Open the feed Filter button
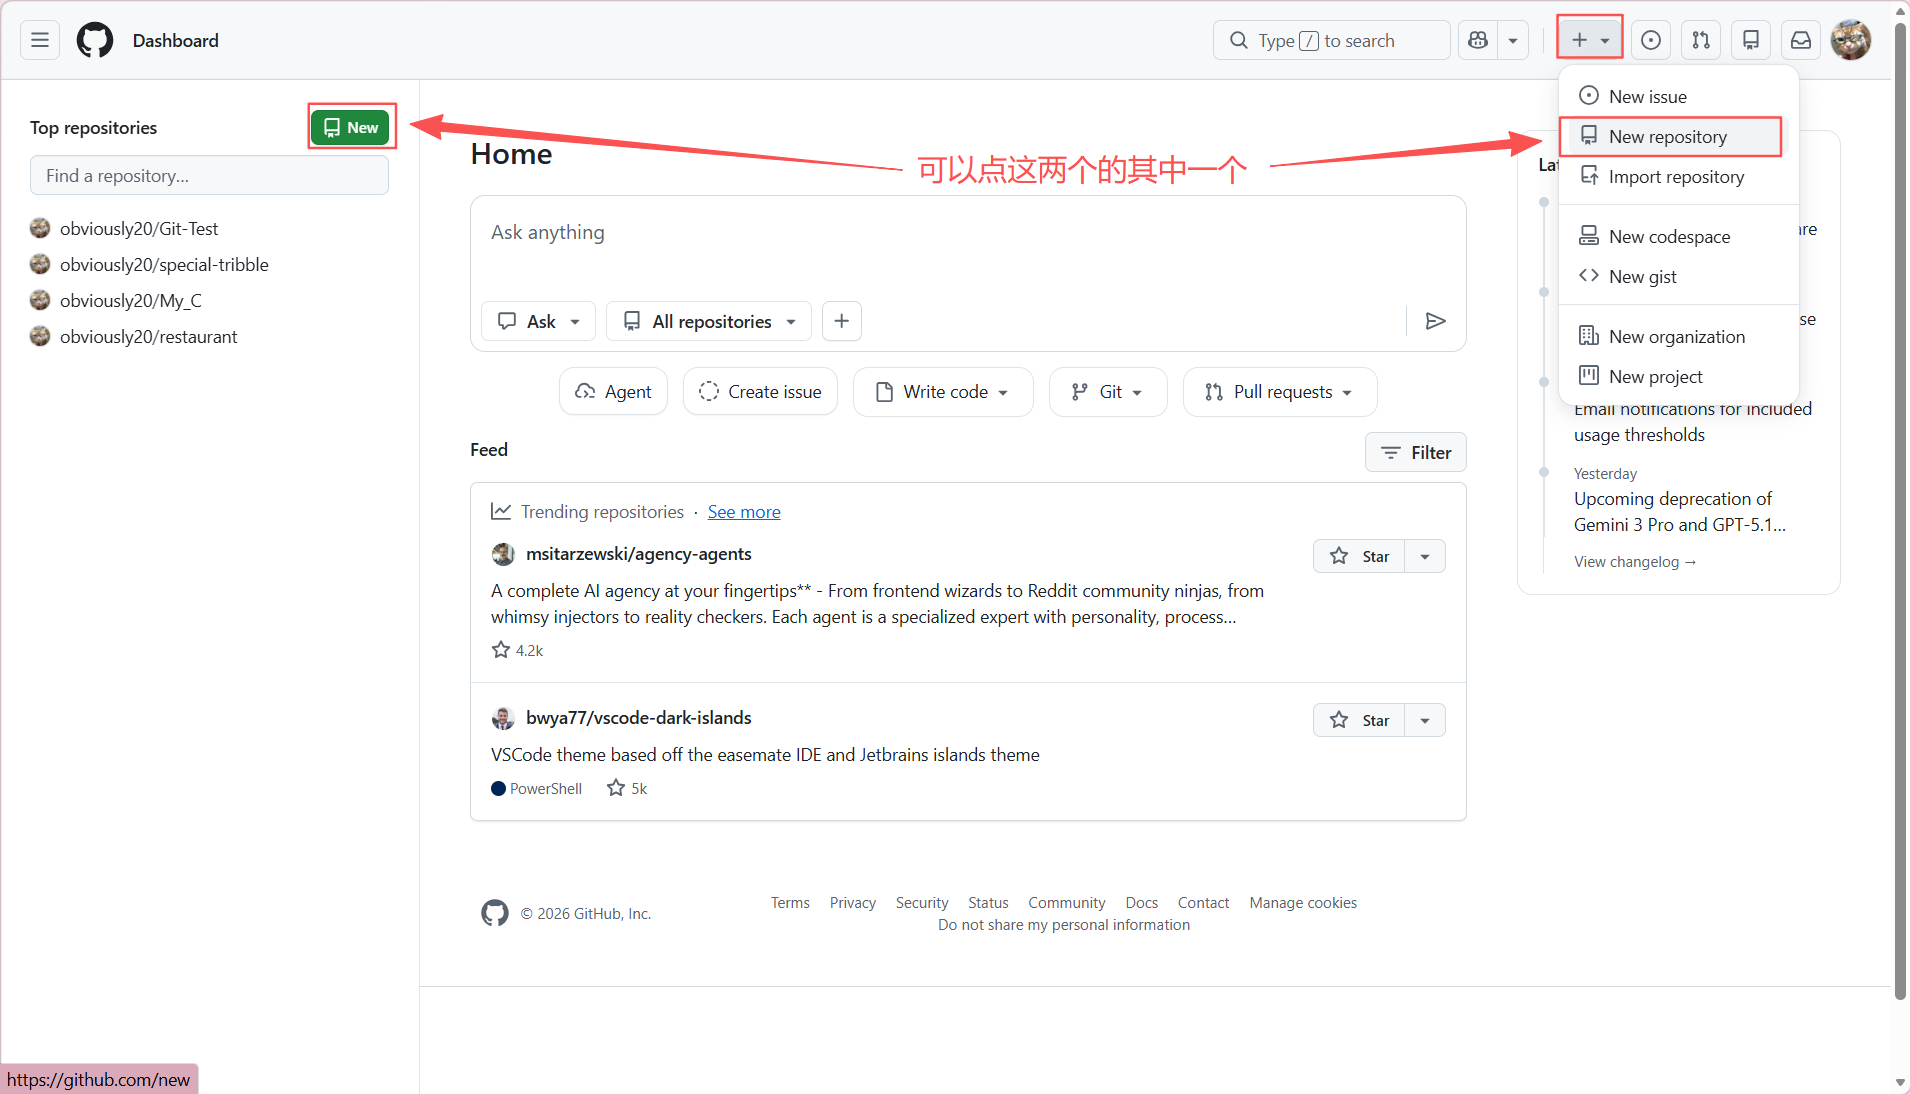Image resolution: width=1910 pixels, height=1094 pixels. 1416,452
